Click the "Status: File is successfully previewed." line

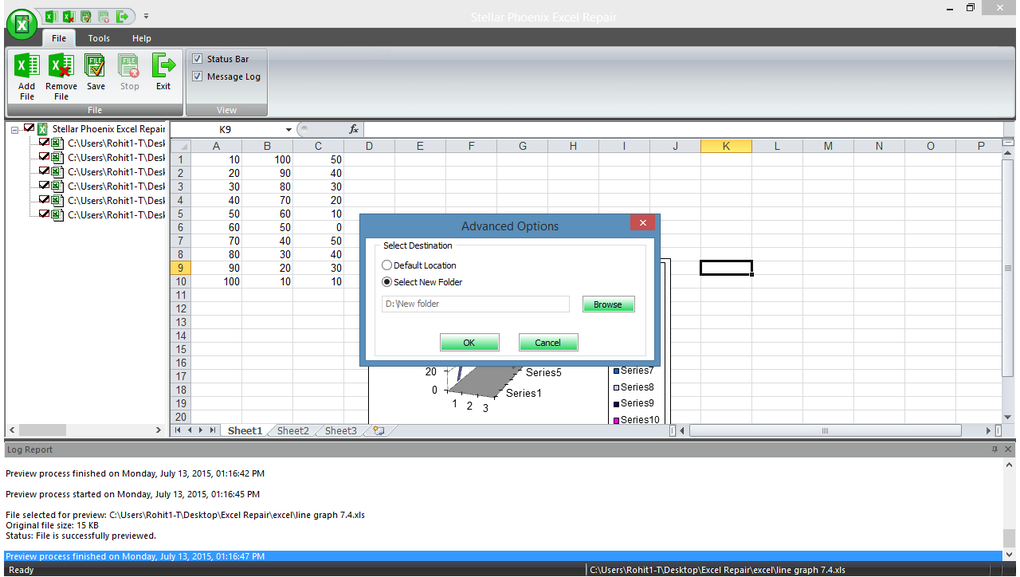(81, 536)
